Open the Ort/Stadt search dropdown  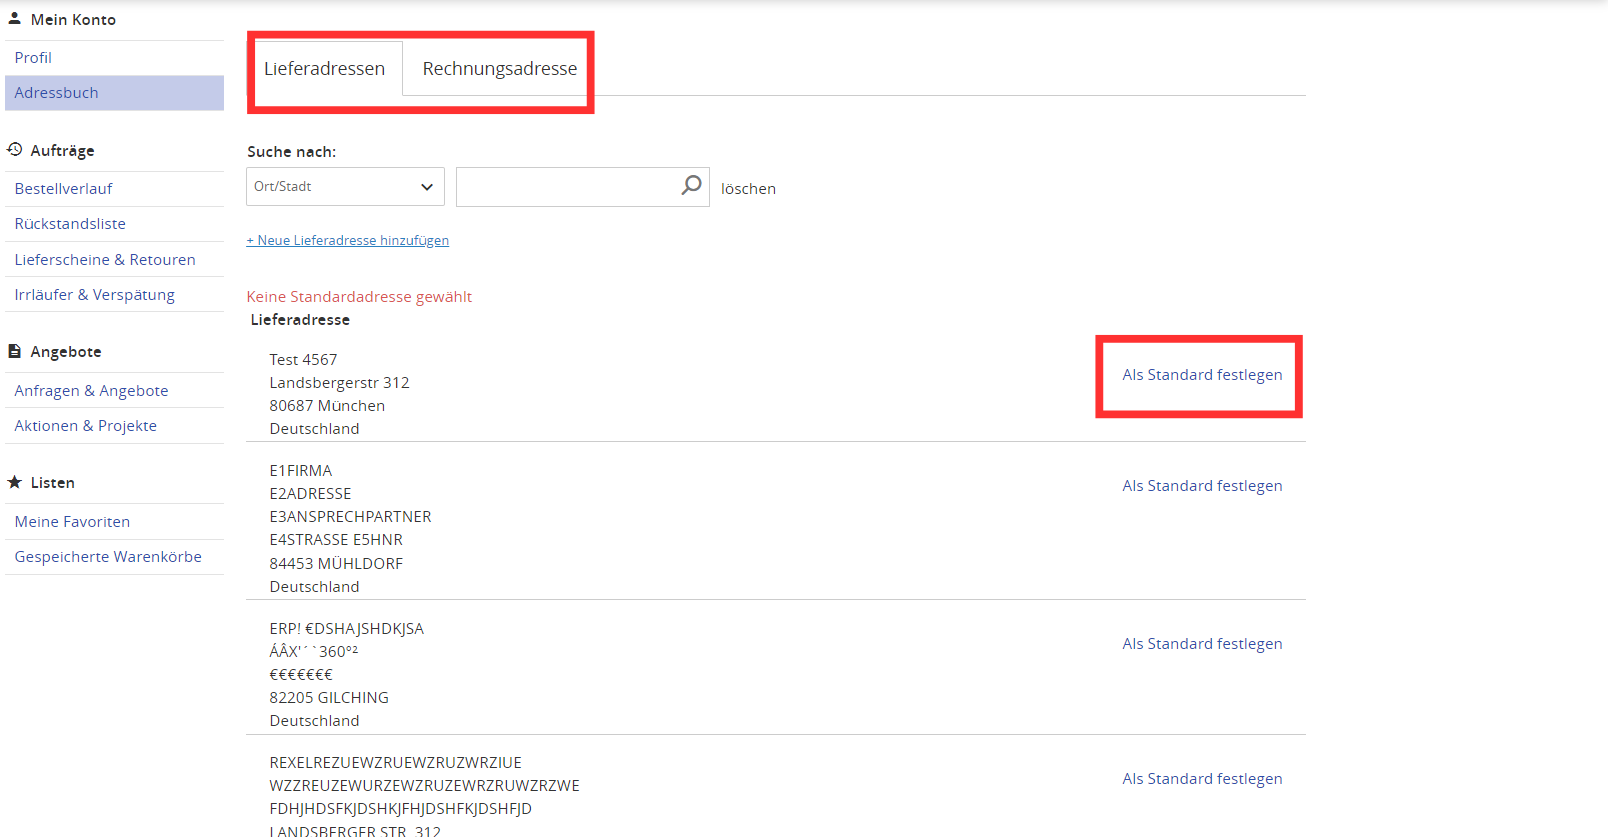pos(345,187)
